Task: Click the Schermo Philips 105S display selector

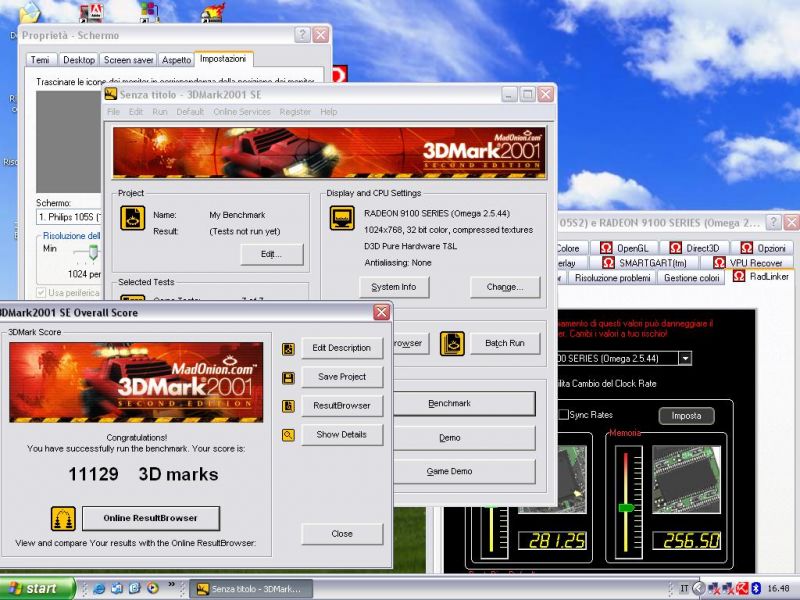Action: pyautogui.click(x=69, y=217)
